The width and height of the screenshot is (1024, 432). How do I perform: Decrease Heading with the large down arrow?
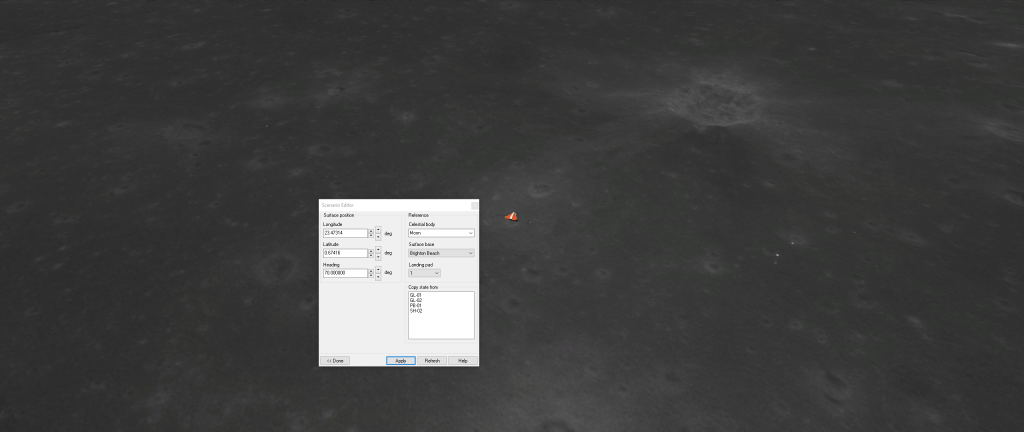click(x=378, y=277)
